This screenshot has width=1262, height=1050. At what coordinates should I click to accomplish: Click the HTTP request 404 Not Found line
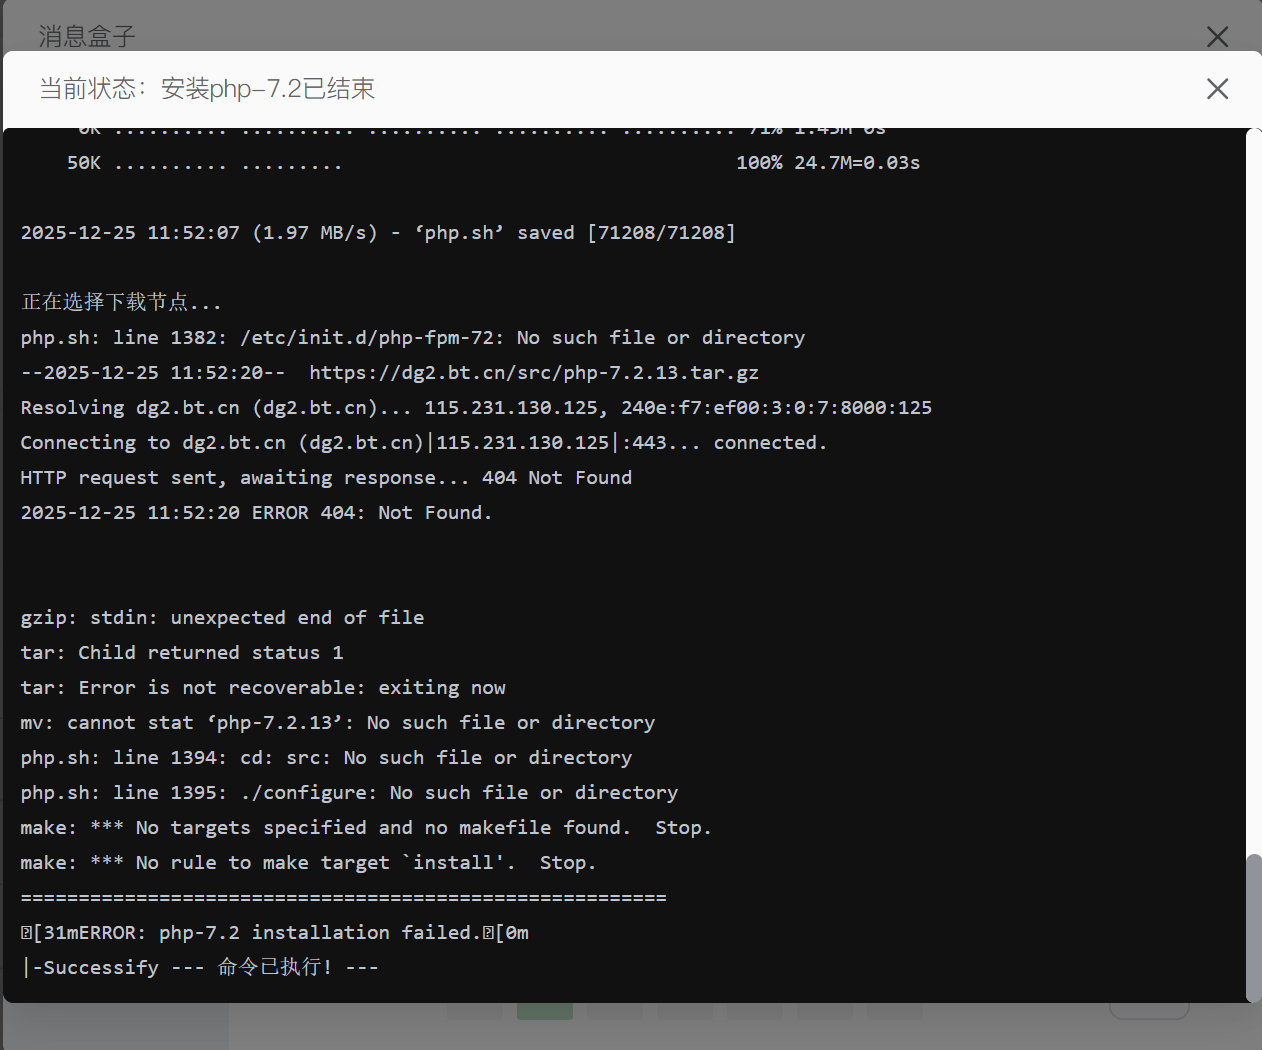click(x=326, y=478)
